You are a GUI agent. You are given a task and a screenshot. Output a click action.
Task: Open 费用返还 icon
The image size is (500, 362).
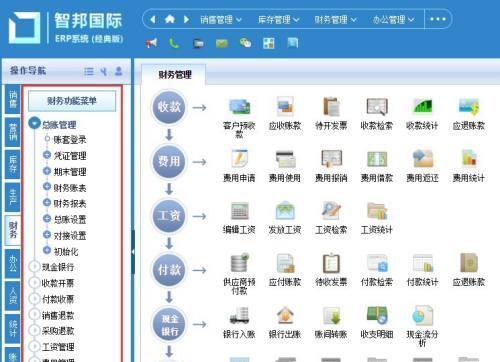[x=422, y=159]
